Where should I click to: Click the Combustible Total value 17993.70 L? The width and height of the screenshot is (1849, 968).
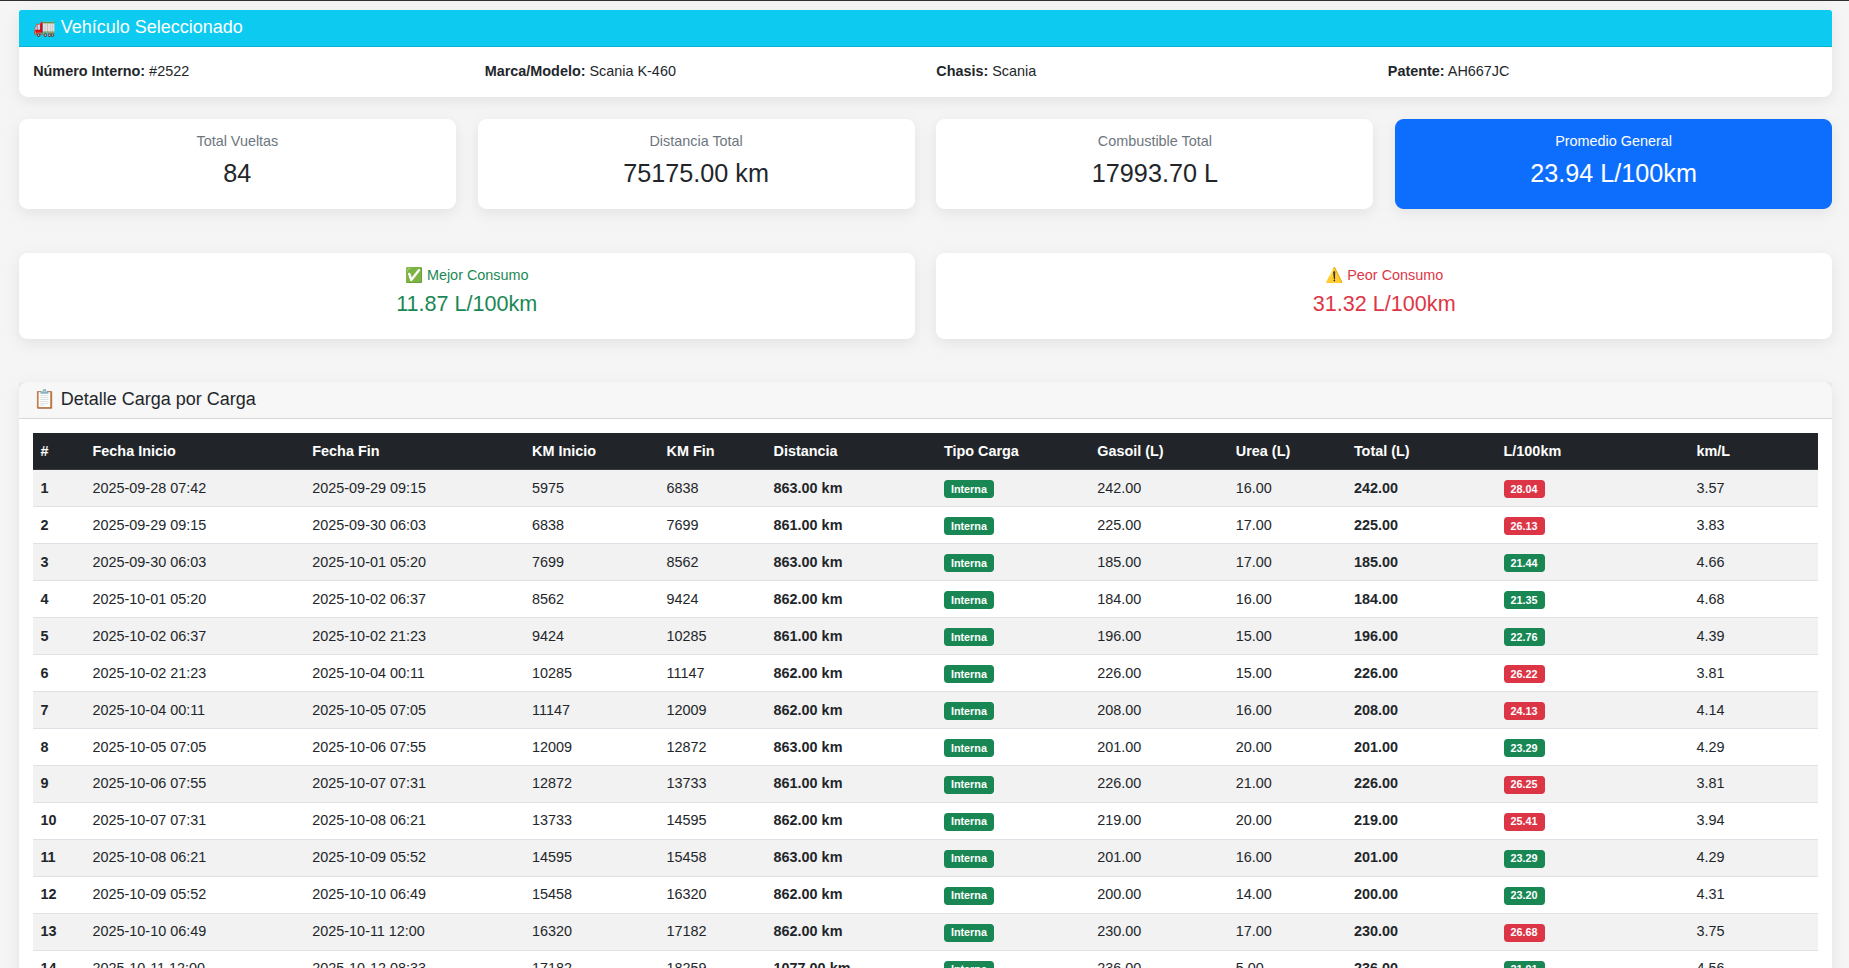tap(1154, 174)
